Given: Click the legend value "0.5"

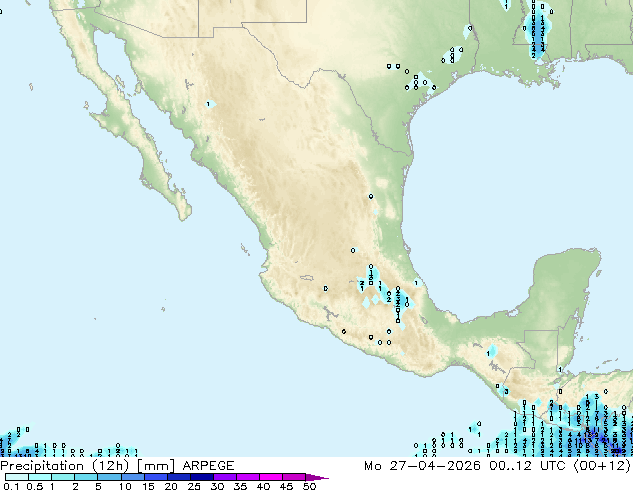Looking at the screenshot, I should tap(34, 486).
